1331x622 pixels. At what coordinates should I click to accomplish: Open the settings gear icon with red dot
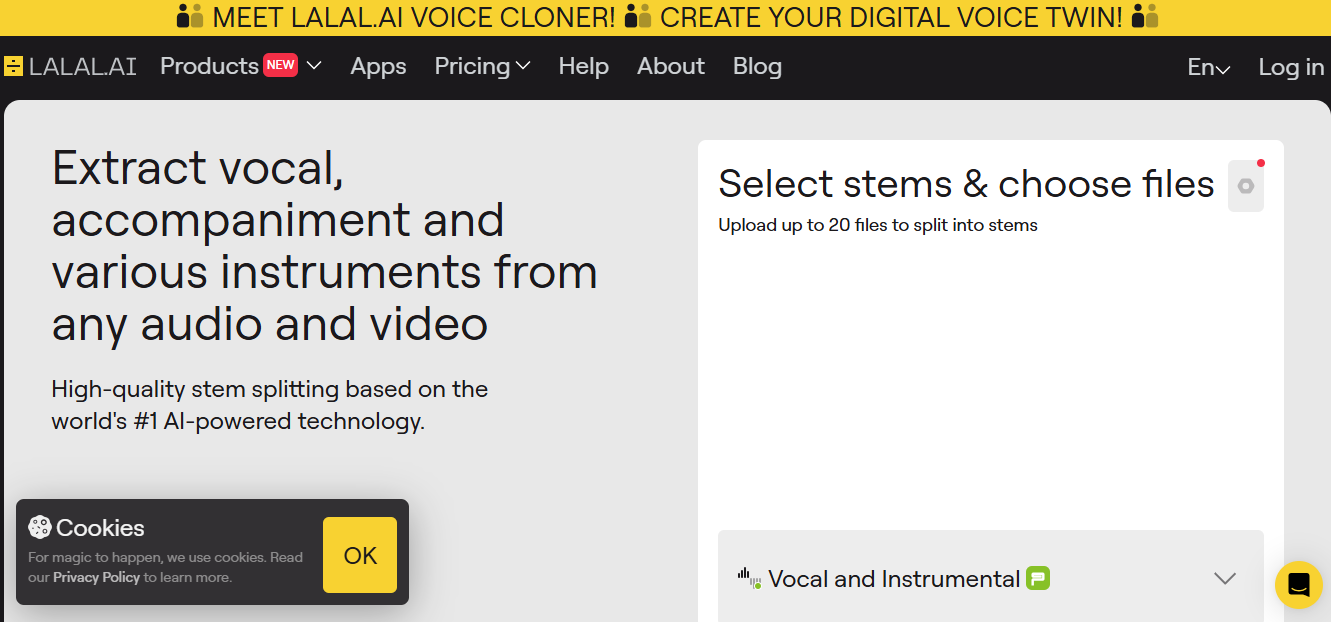[1246, 186]
